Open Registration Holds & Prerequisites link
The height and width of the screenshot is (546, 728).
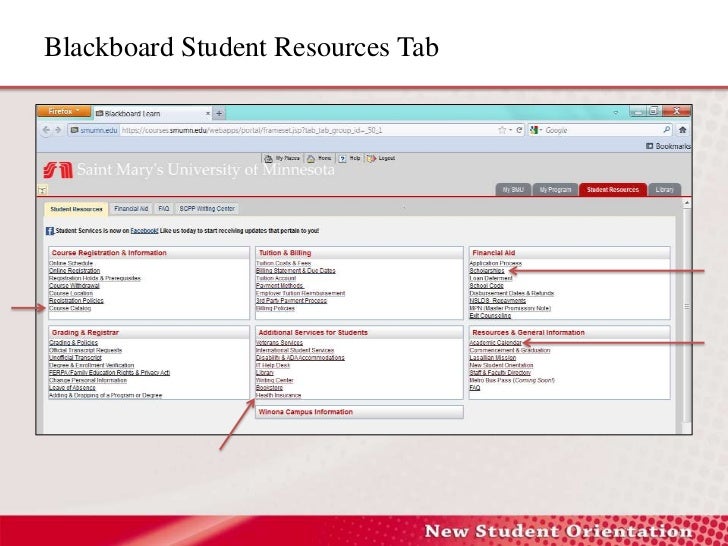95,278
